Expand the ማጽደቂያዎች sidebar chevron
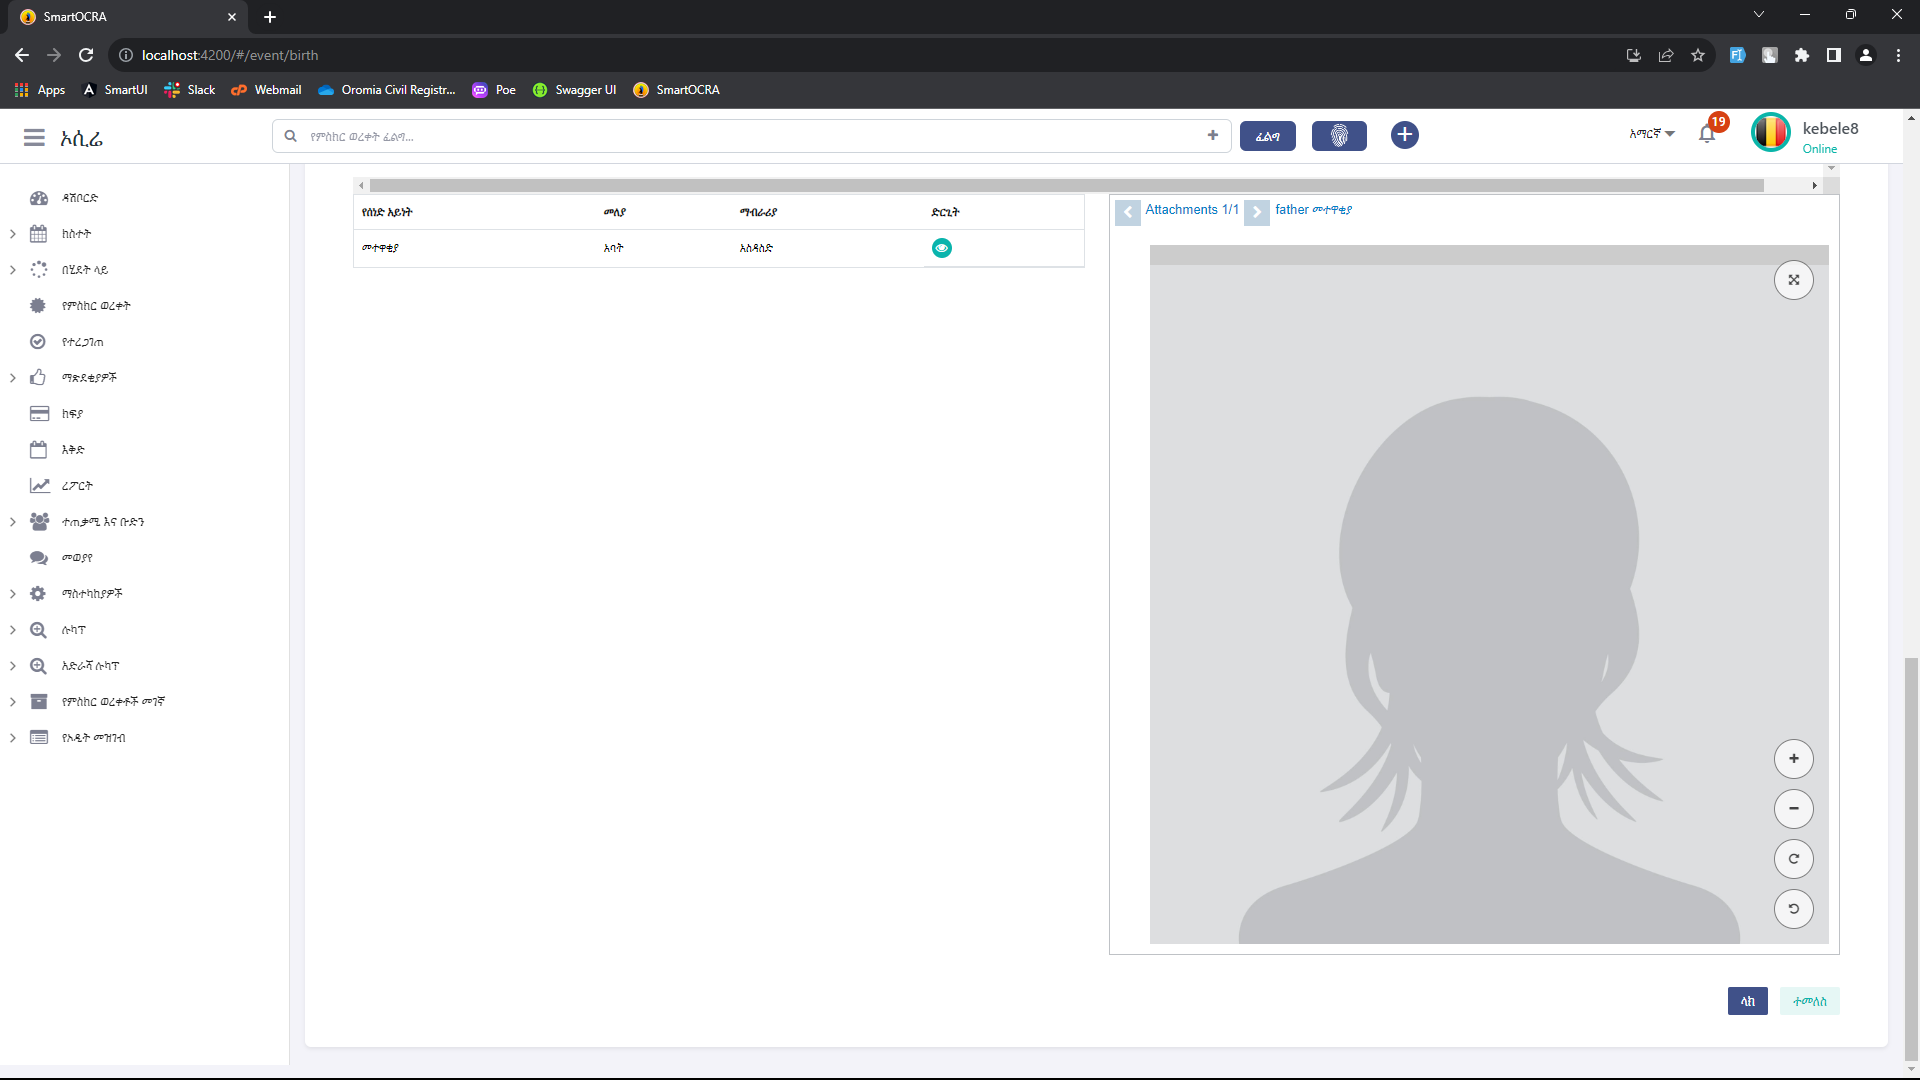 (13, 378)
